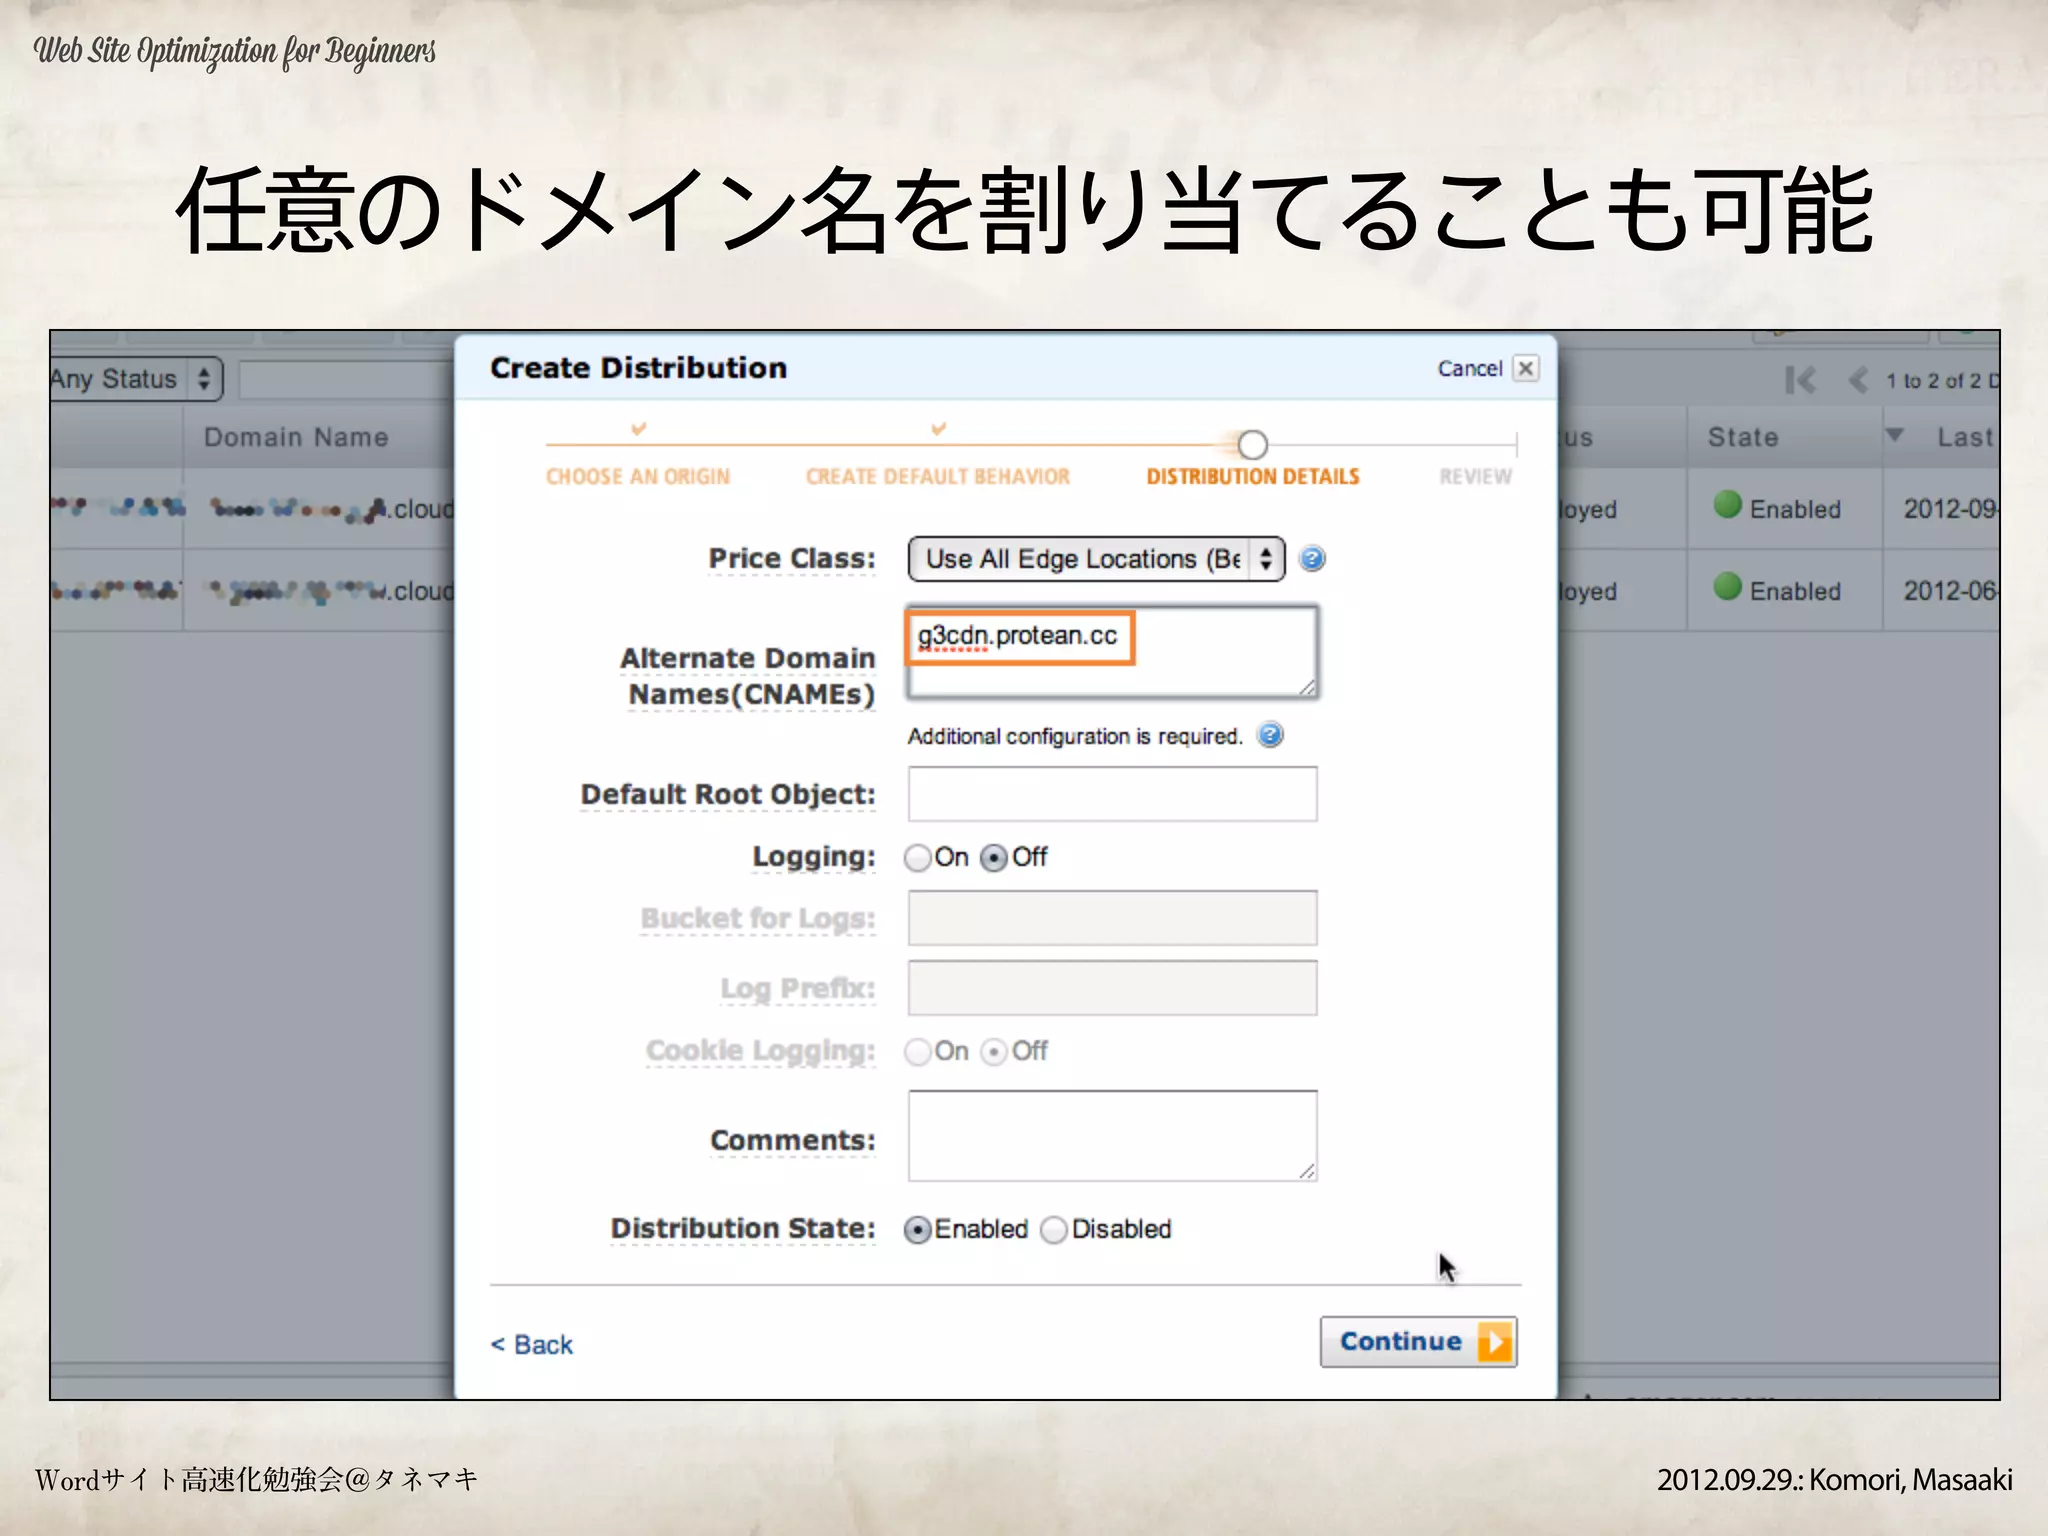Image resolution: width=2048 pixels, height=1536 pixels.
Task: Click the 2012-09 date cell
Action: pos(1950,509)
